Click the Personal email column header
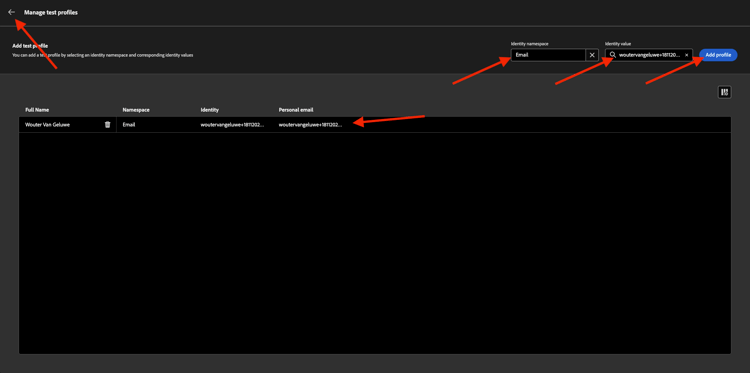 [x=296, y=110]
